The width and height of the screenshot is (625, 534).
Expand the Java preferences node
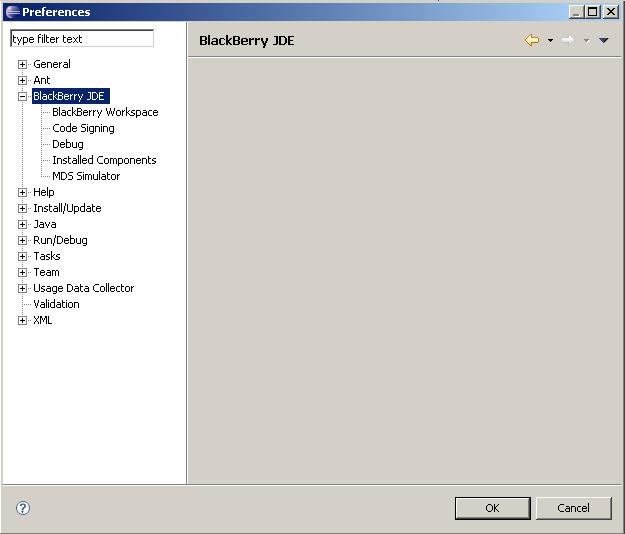[22, 224]
